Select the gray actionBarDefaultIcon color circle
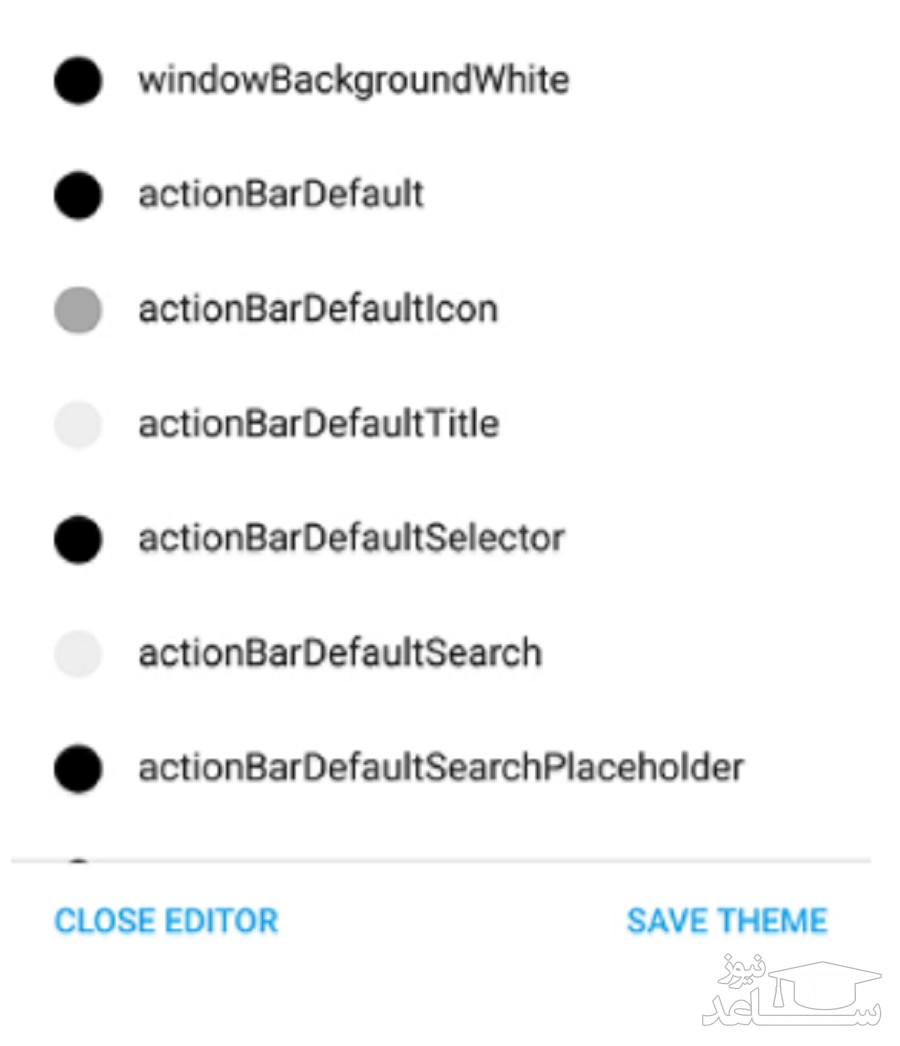 (78, 310)
